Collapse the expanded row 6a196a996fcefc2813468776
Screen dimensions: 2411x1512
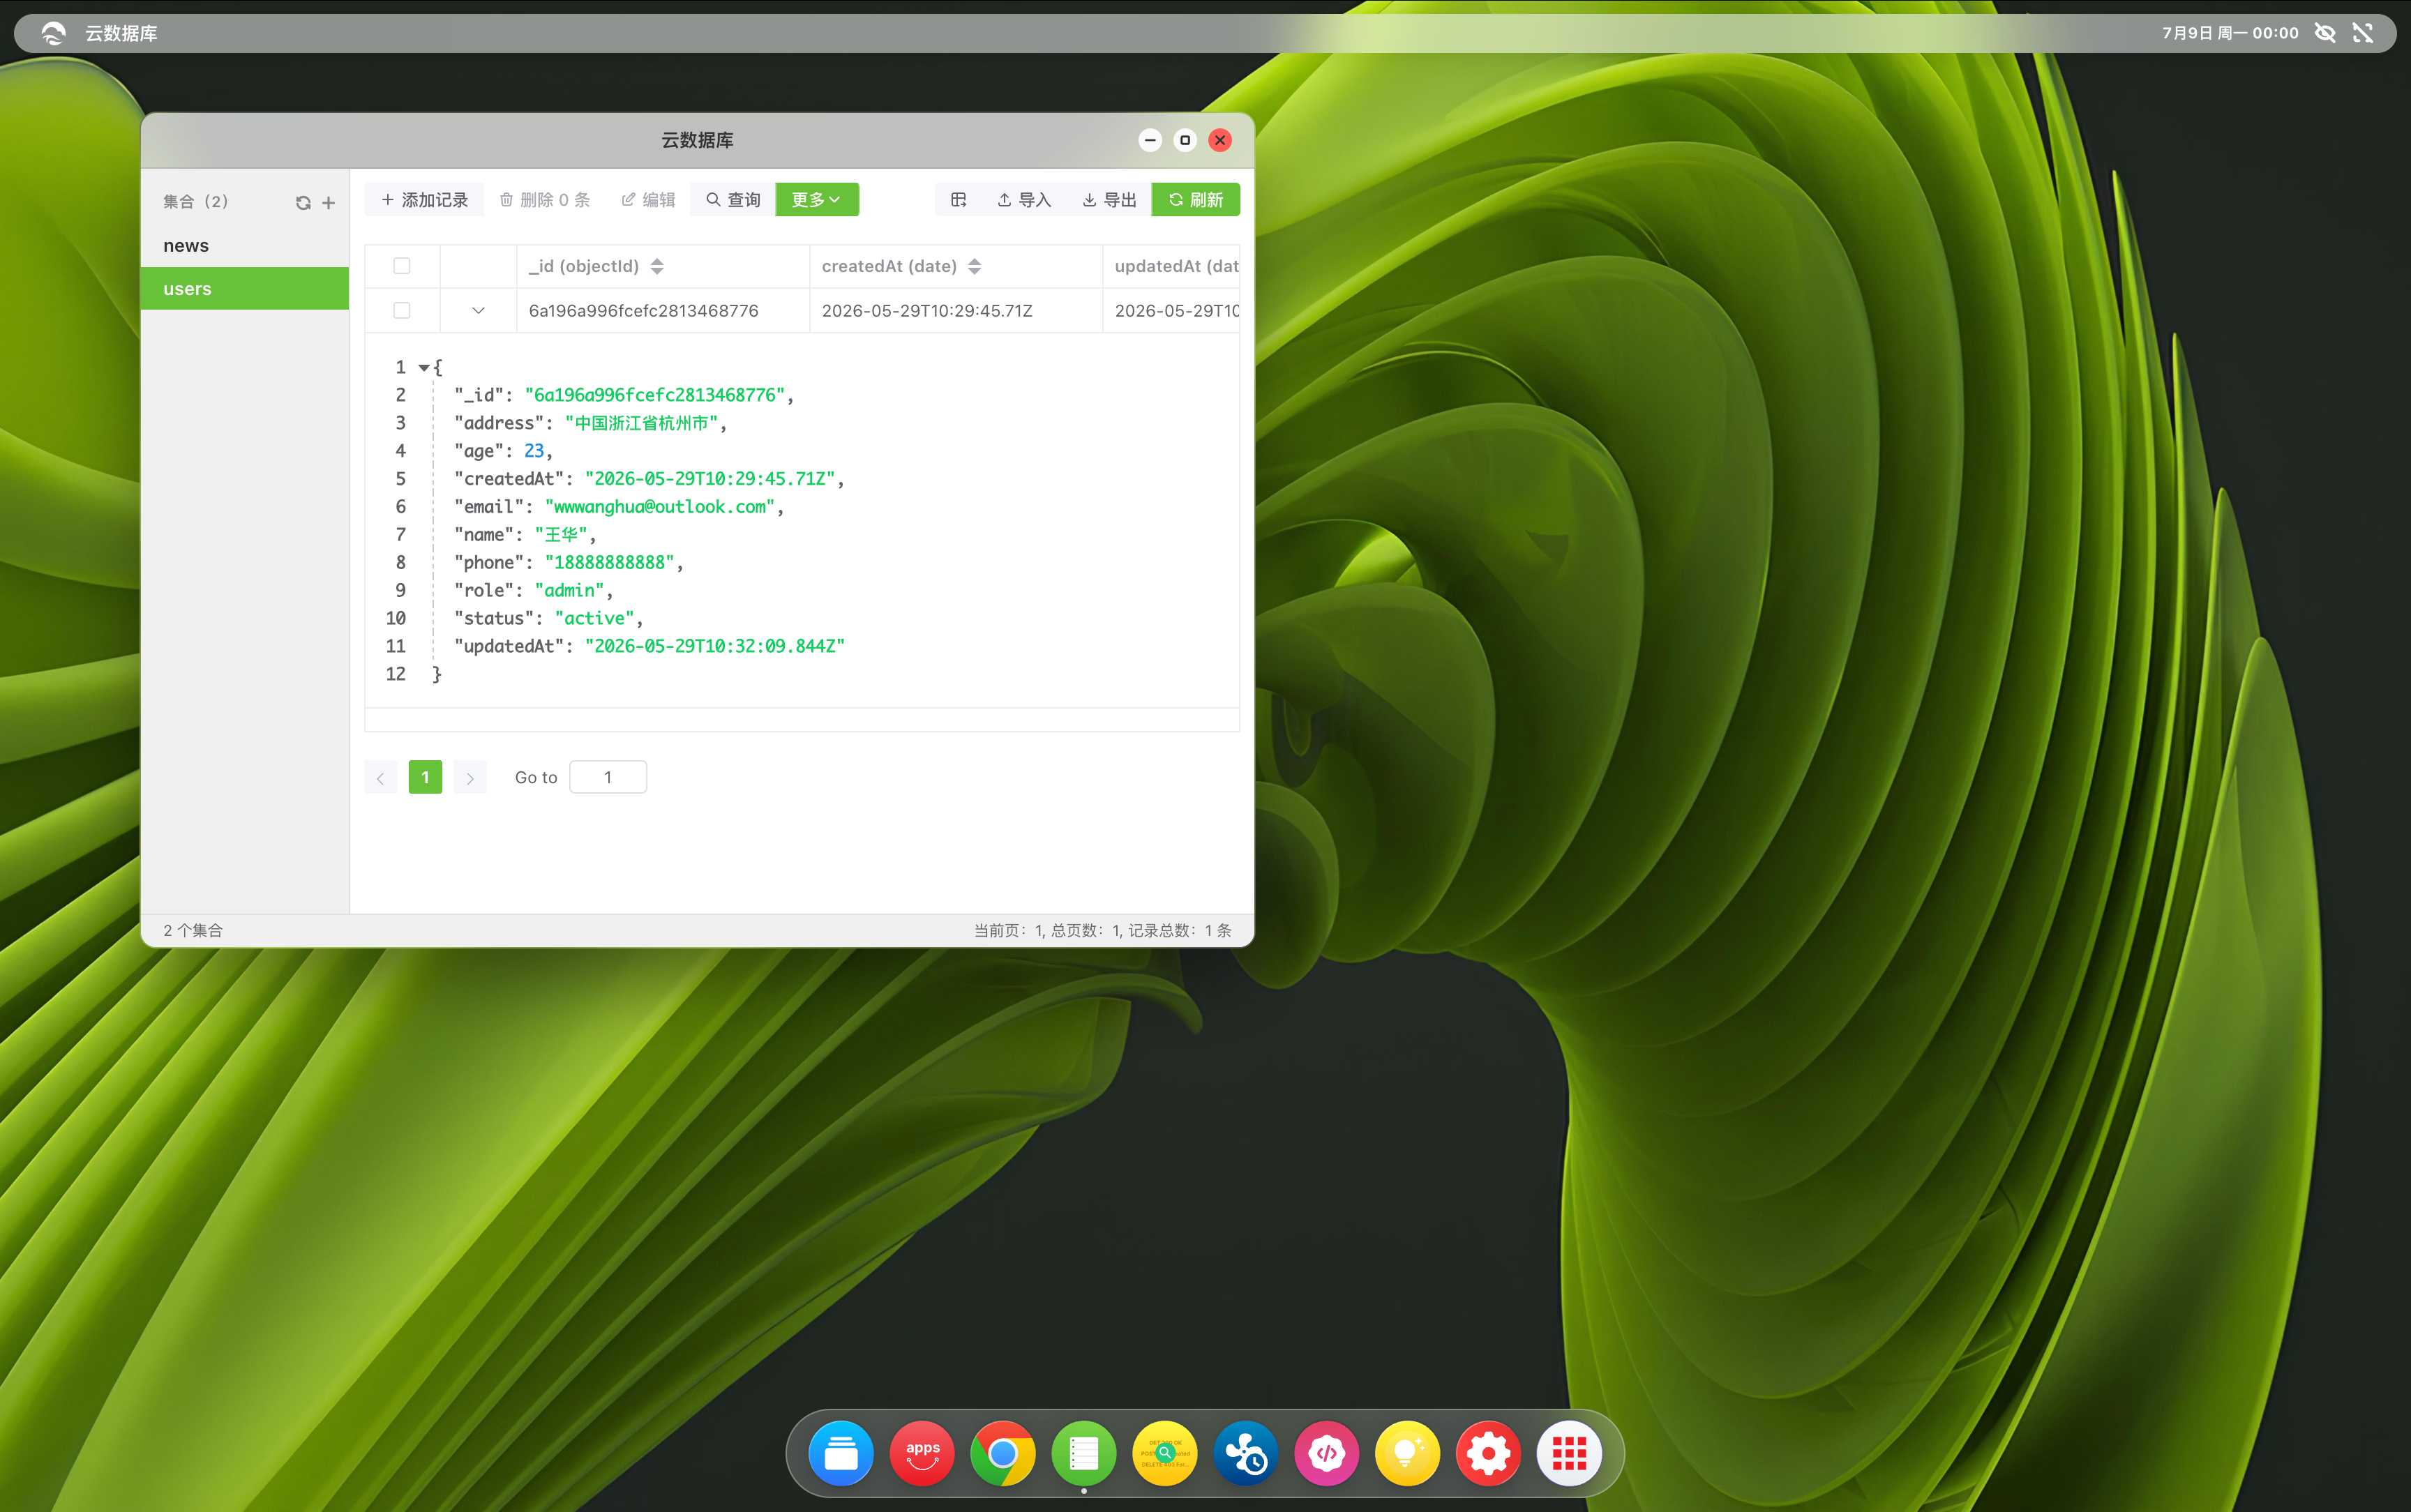(x=478, y=310)
